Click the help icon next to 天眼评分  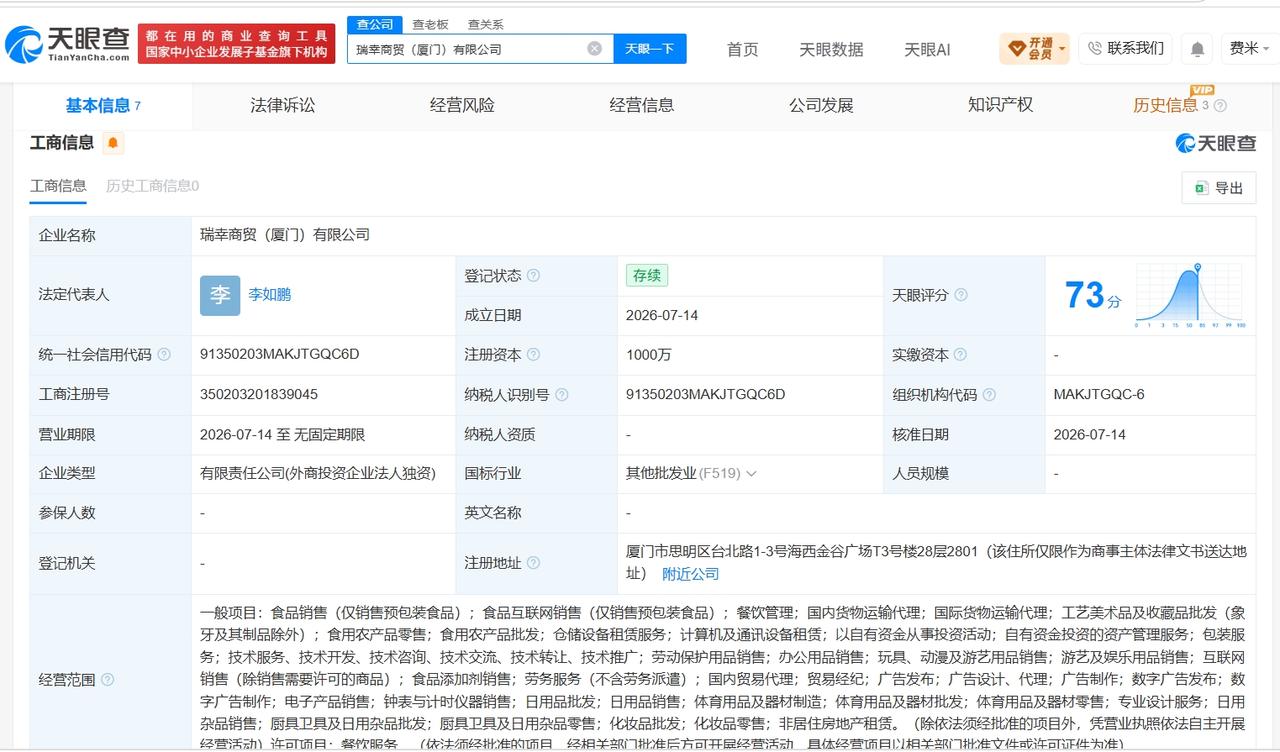pyautogui.click(x=961, y=295)
